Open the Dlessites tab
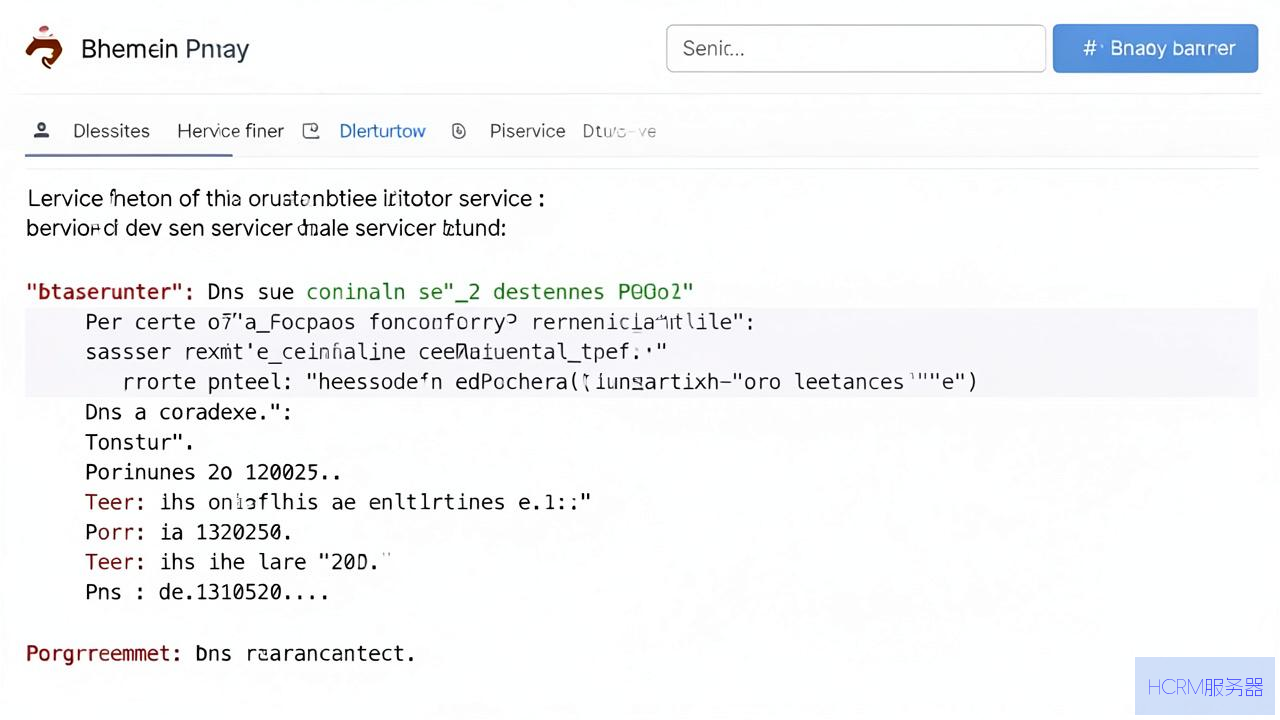 [111, 131]
